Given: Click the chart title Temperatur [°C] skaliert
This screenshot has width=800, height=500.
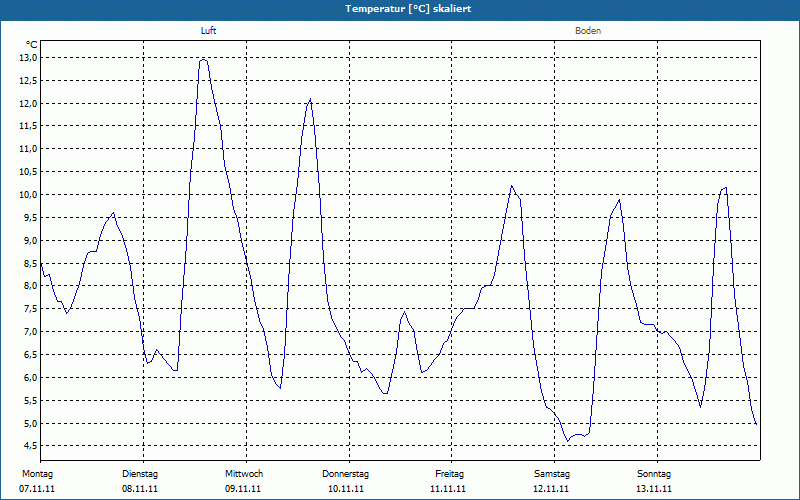Looking at the screenshot, I should point(408,9).
